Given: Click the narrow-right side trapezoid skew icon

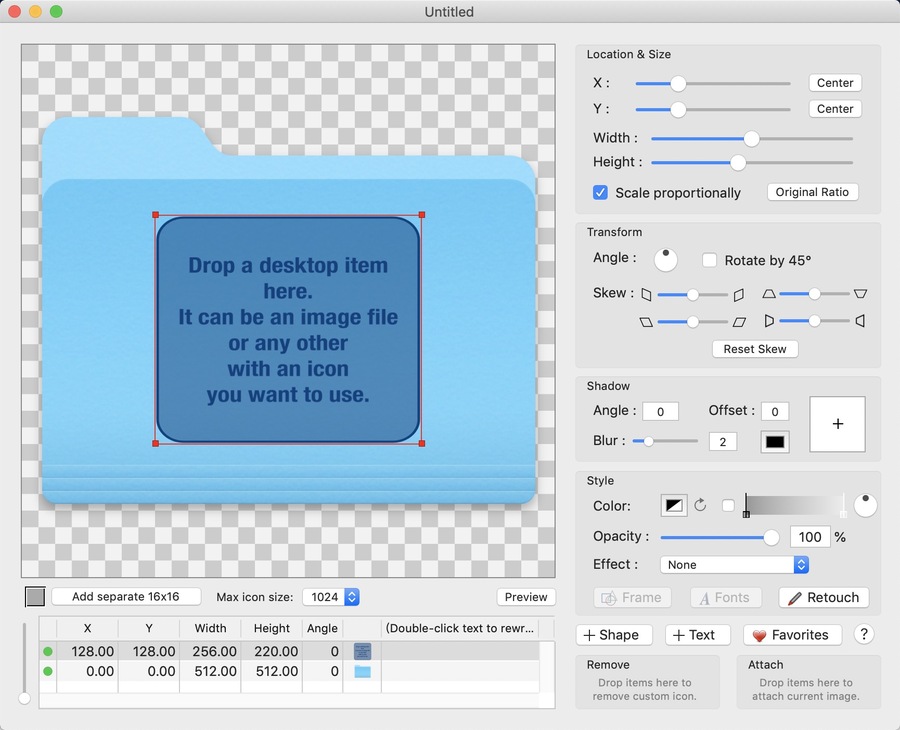Looking at the screenshot, I should point(769,321).
